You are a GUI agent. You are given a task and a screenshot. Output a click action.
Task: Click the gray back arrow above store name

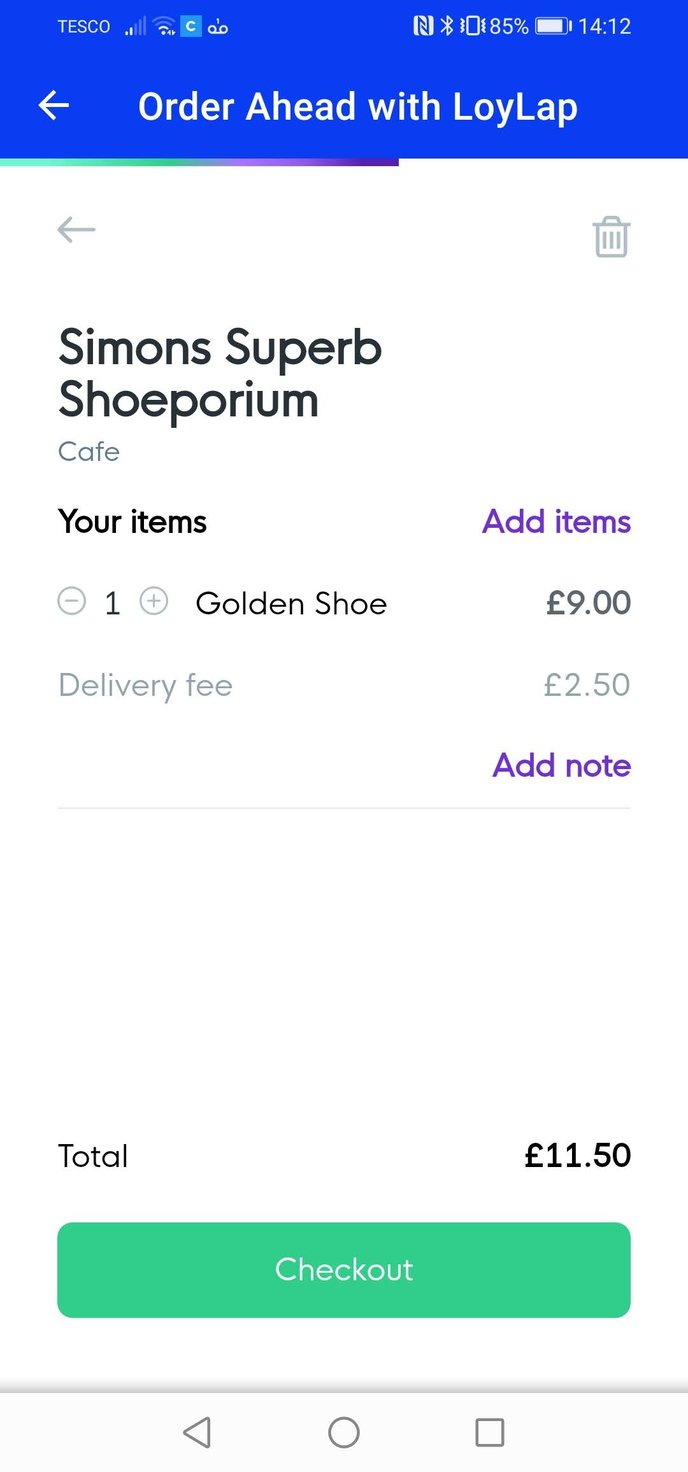76,230
